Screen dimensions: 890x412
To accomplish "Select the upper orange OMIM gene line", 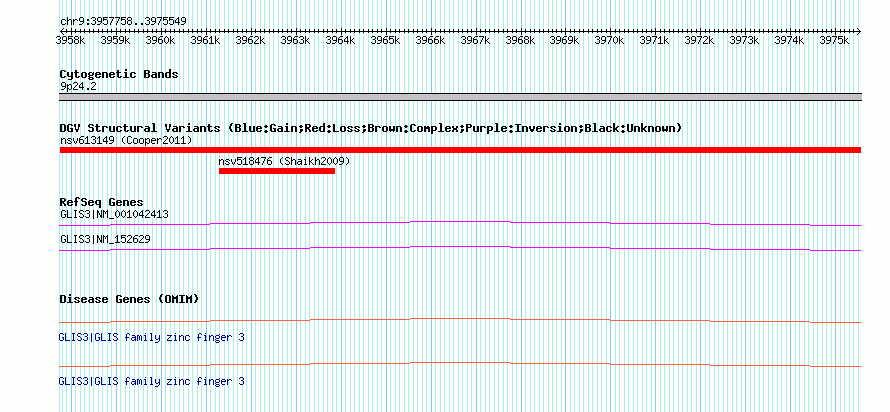I will pyautogui.click(x=460, y=321).
